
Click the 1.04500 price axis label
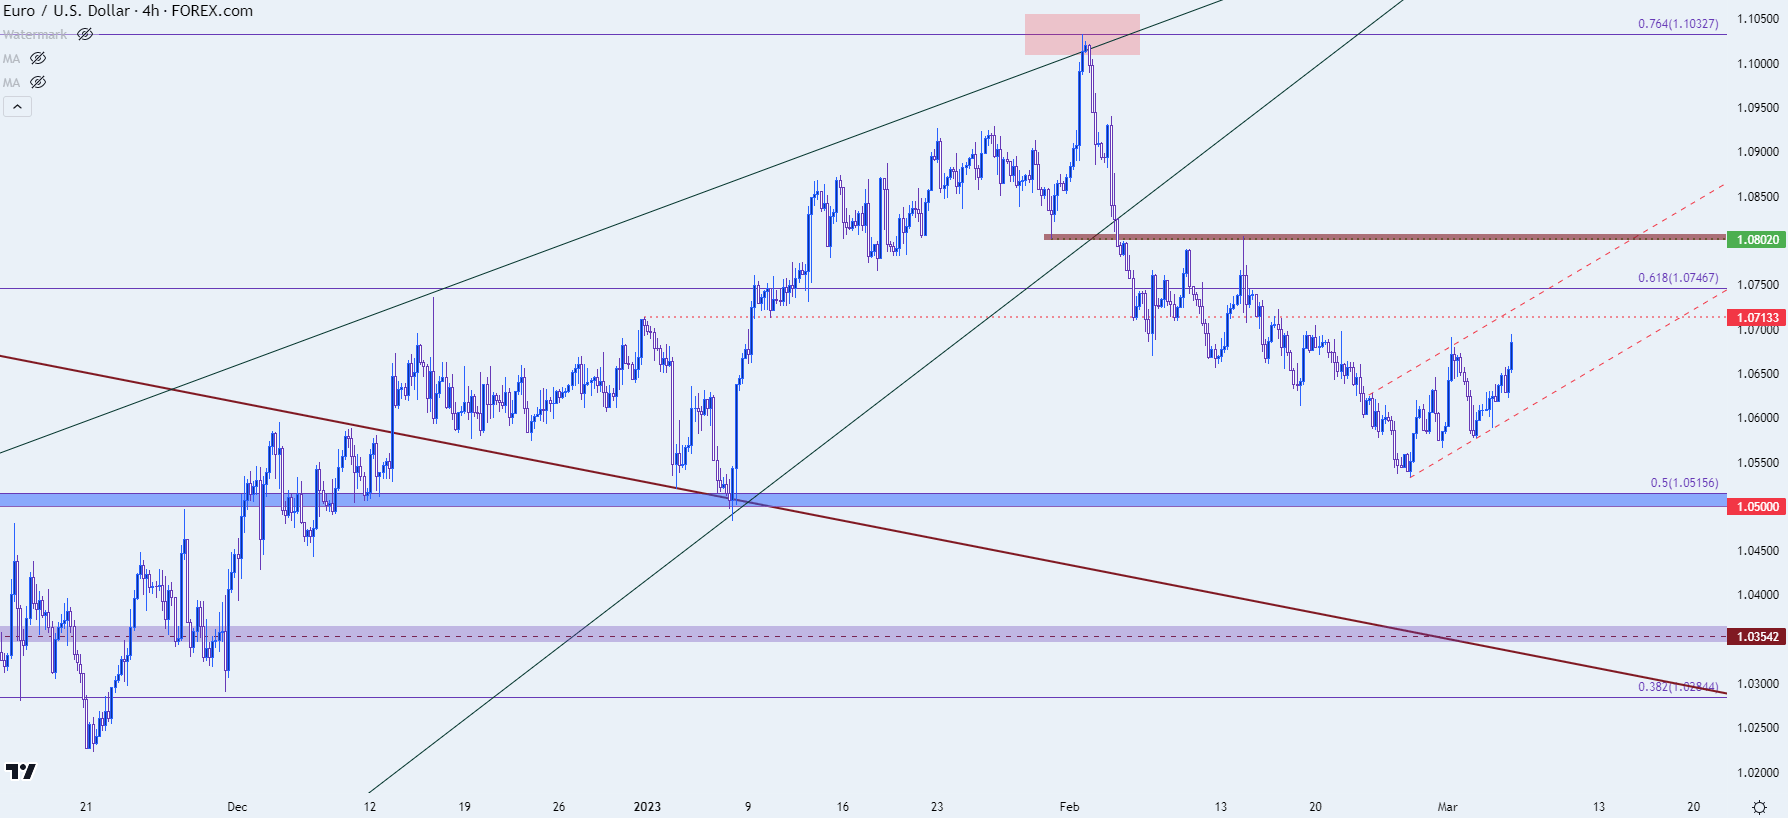pyautogui.click(x=1758, y=551)
